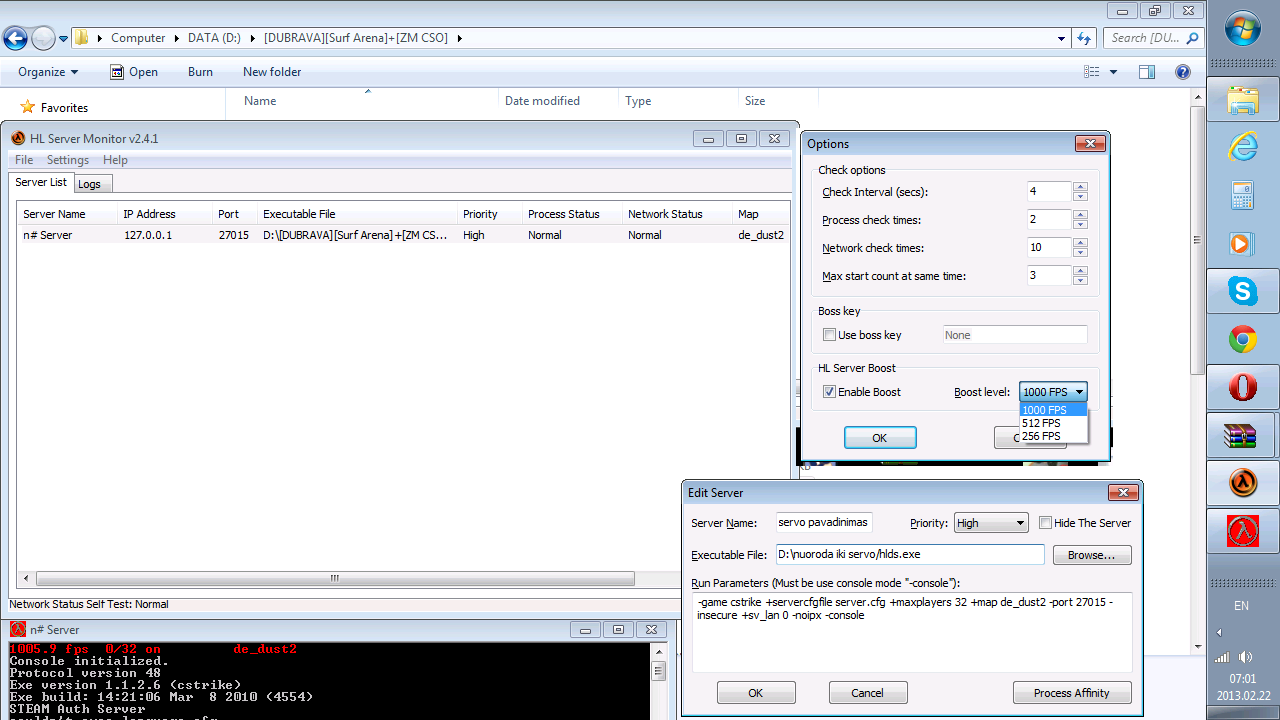Open the Priority dropdown in Edit Server
1280x720 pixels.
[990, 523]
